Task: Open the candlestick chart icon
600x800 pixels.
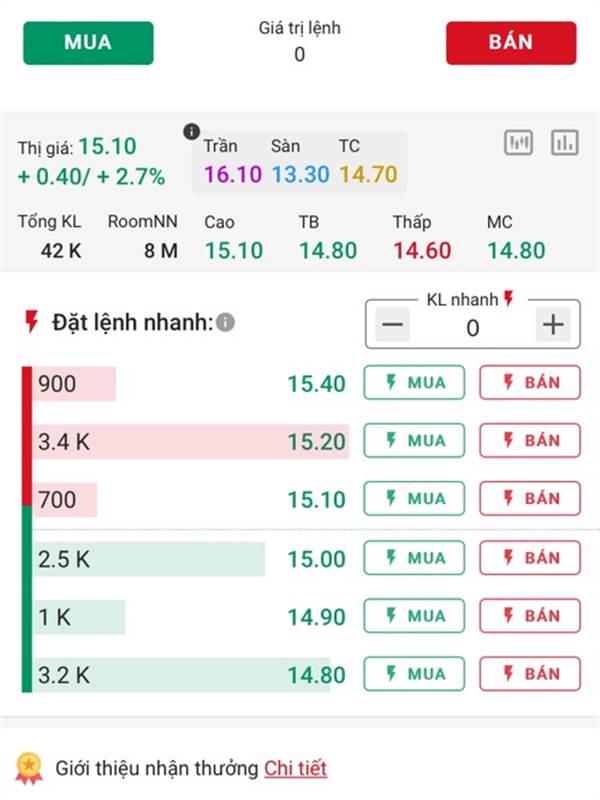Action: coord(518,142)
